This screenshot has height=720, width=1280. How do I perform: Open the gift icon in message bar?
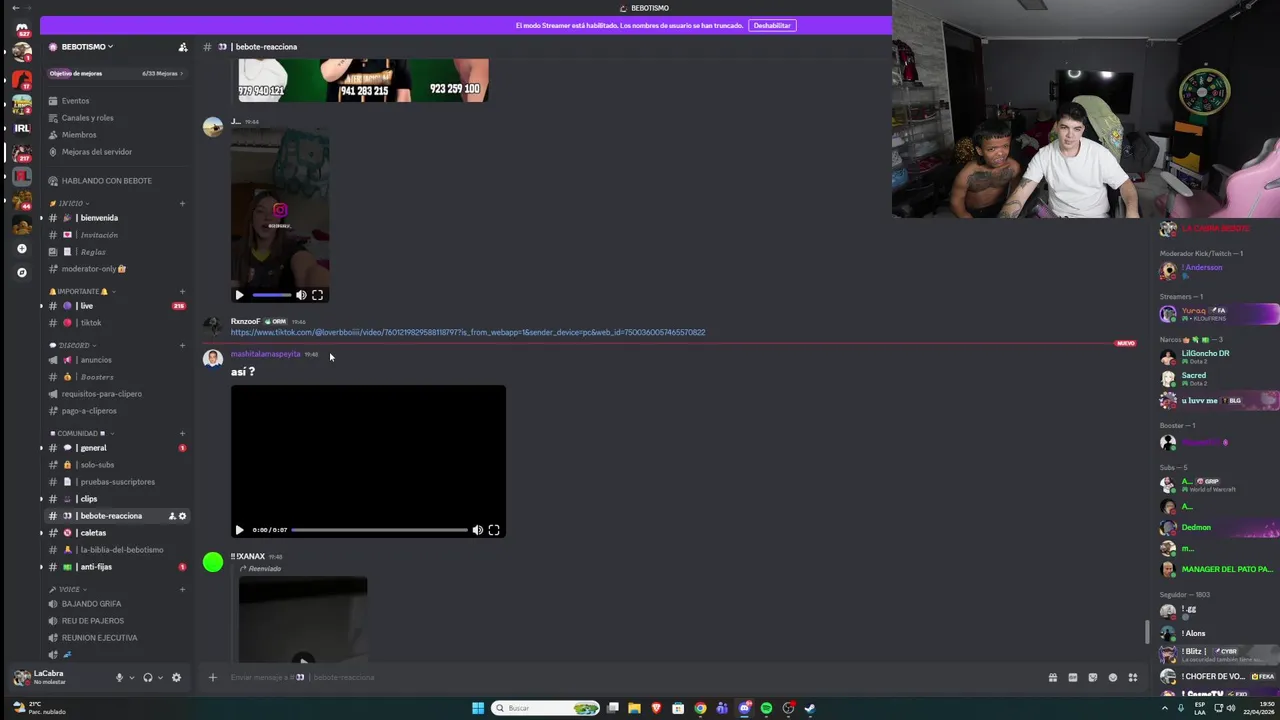point(1052,677)
